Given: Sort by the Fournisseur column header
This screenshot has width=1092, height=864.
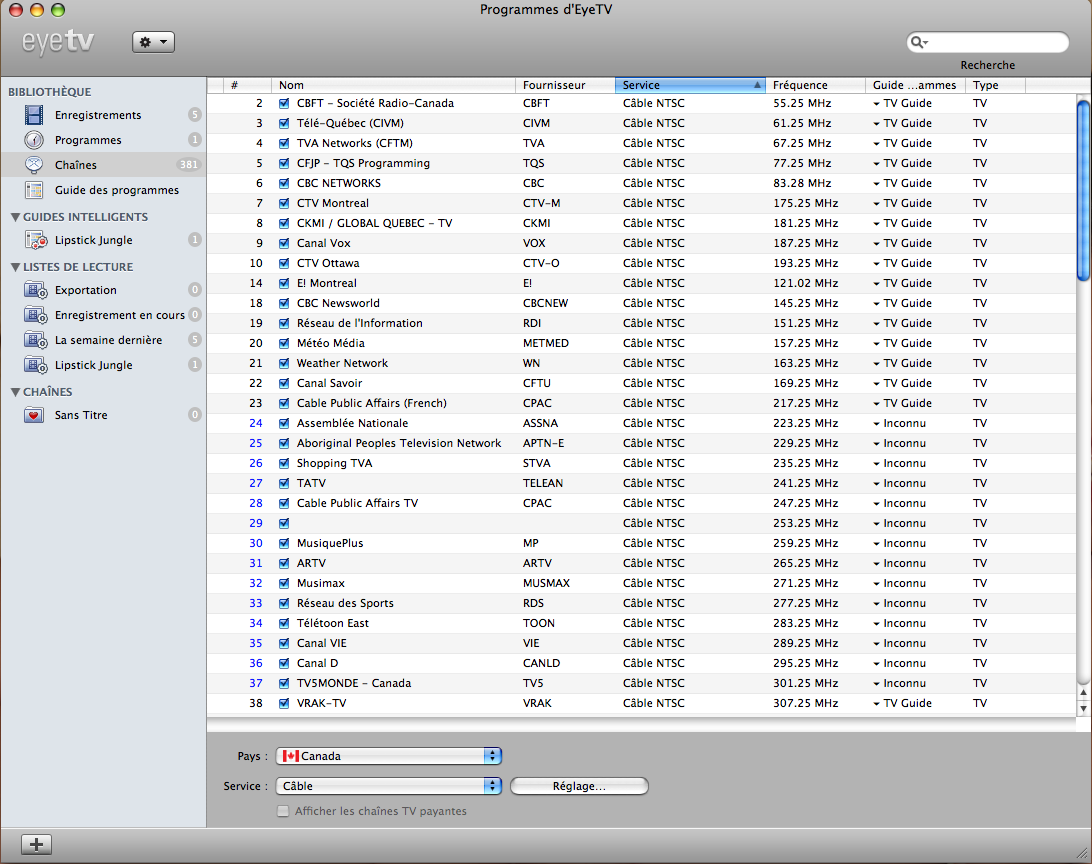Looking at the screenshot, I should [x=565, y=85].
